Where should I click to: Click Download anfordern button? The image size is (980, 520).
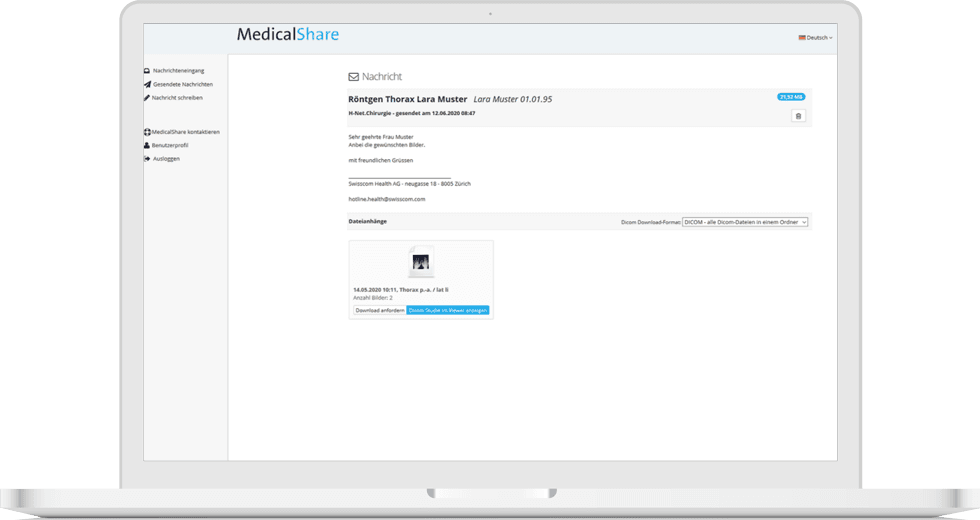(379, 311)
